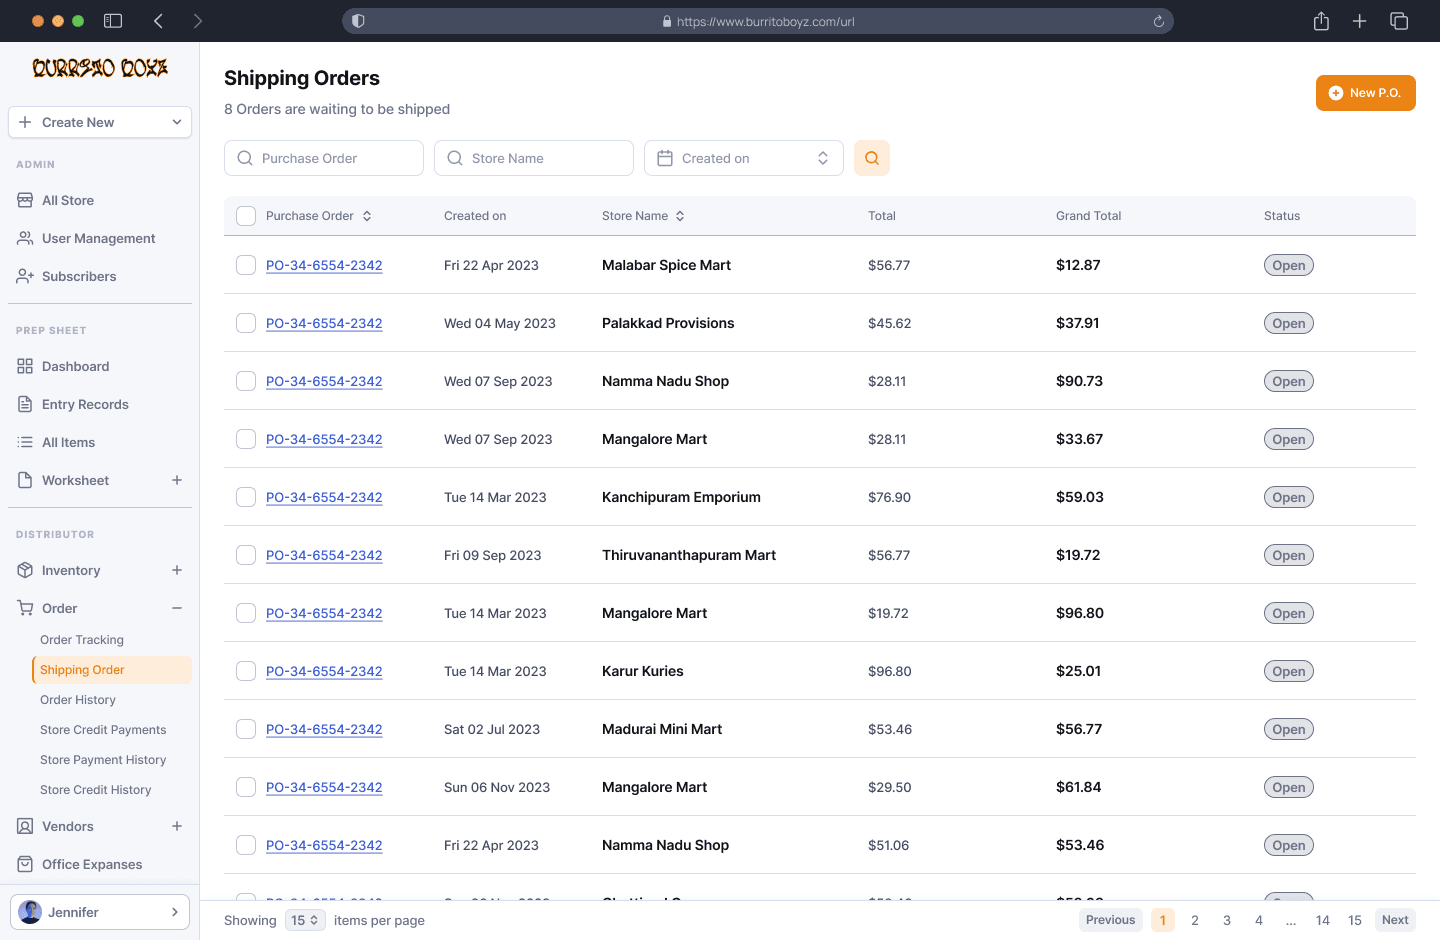Open PO link for Madurai Mini Mart

click(324, 729)
